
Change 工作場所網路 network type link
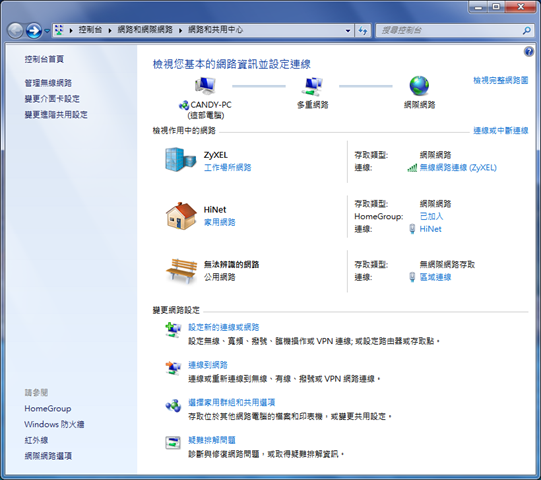[228, 167]
